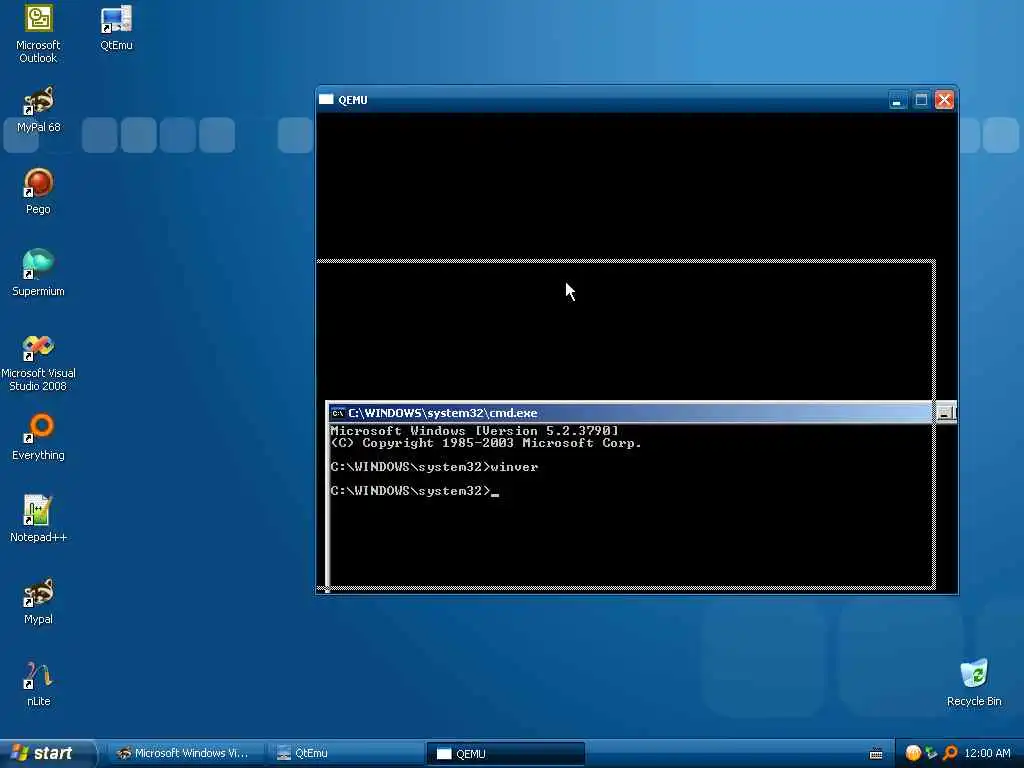Open the Start menu
Screen dimensions: 1024x768
coord(46,753)
